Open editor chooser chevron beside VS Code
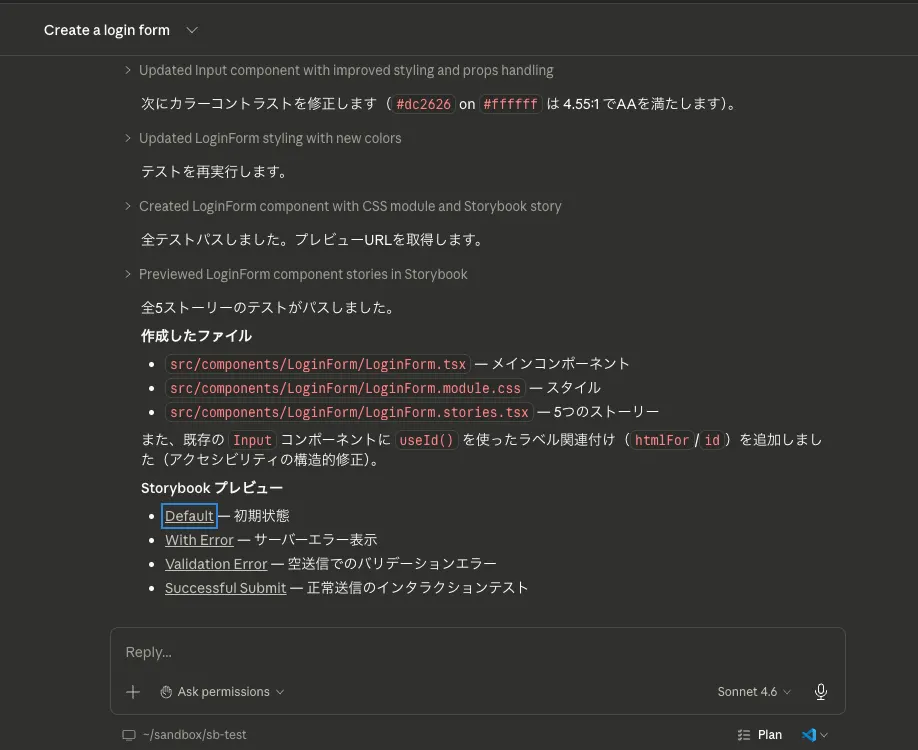The image size is (918, 750). [824, 735]
